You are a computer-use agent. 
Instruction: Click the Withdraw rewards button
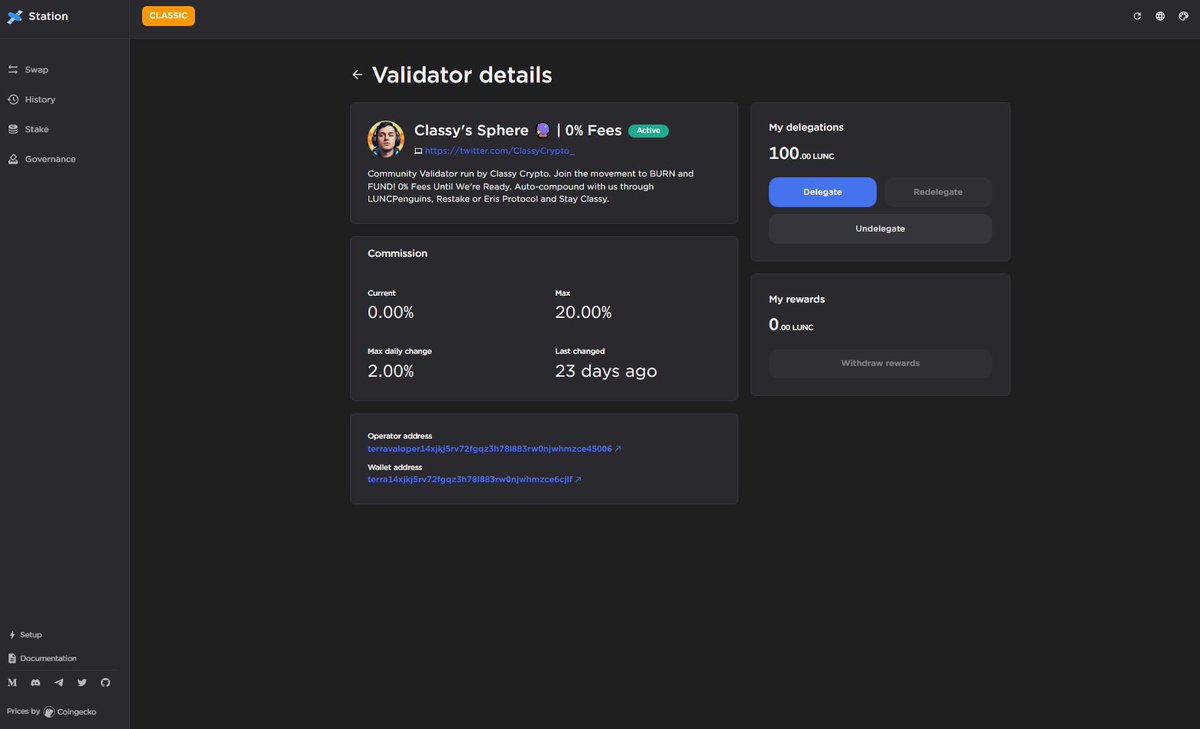click(x=880, y=363)
